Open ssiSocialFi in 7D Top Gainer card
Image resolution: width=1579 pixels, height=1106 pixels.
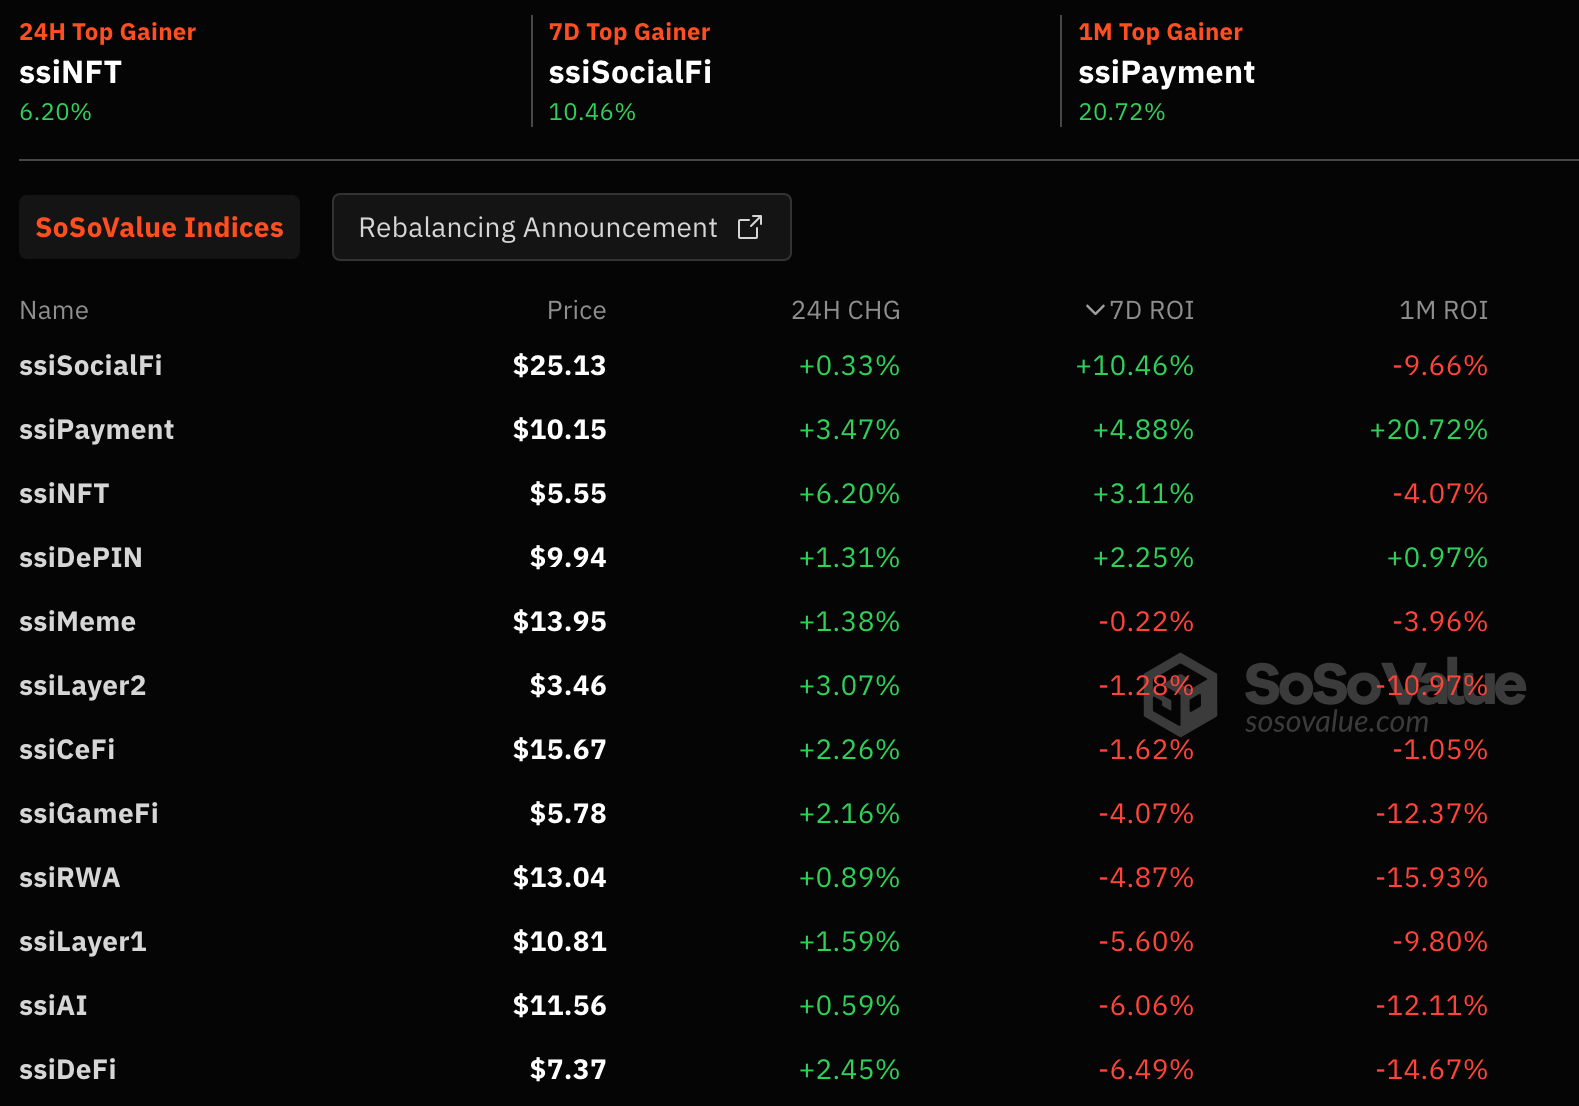coord(630,72)
